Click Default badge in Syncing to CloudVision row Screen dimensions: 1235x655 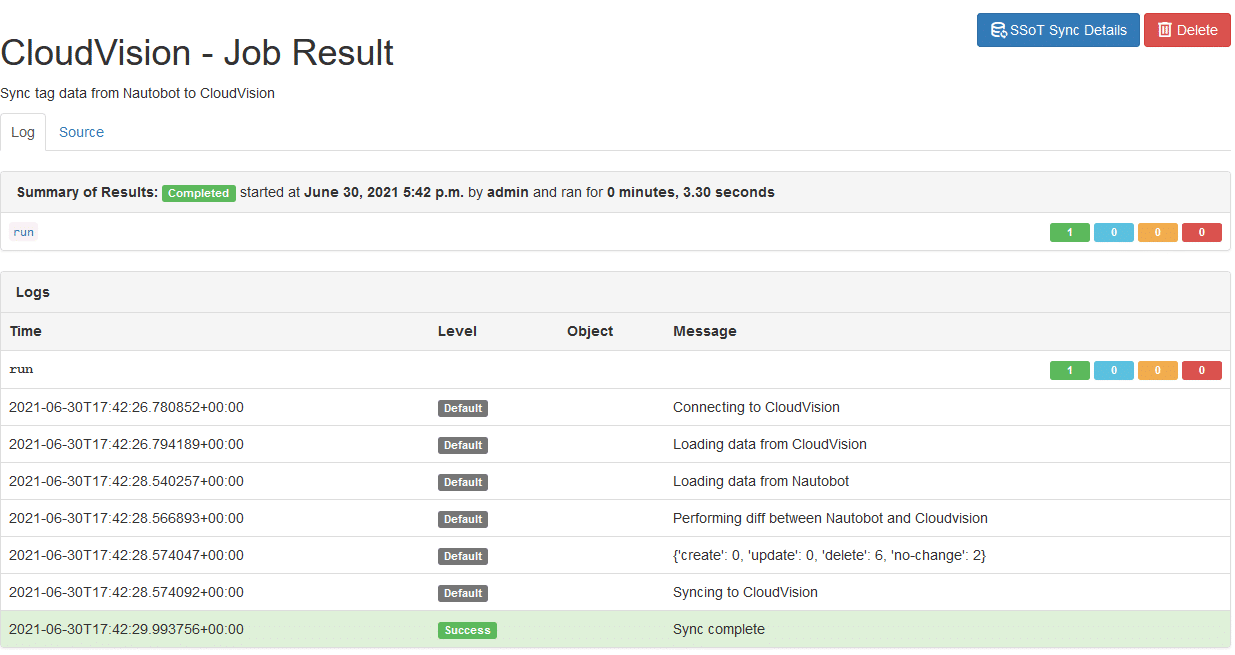coord(463,593)
